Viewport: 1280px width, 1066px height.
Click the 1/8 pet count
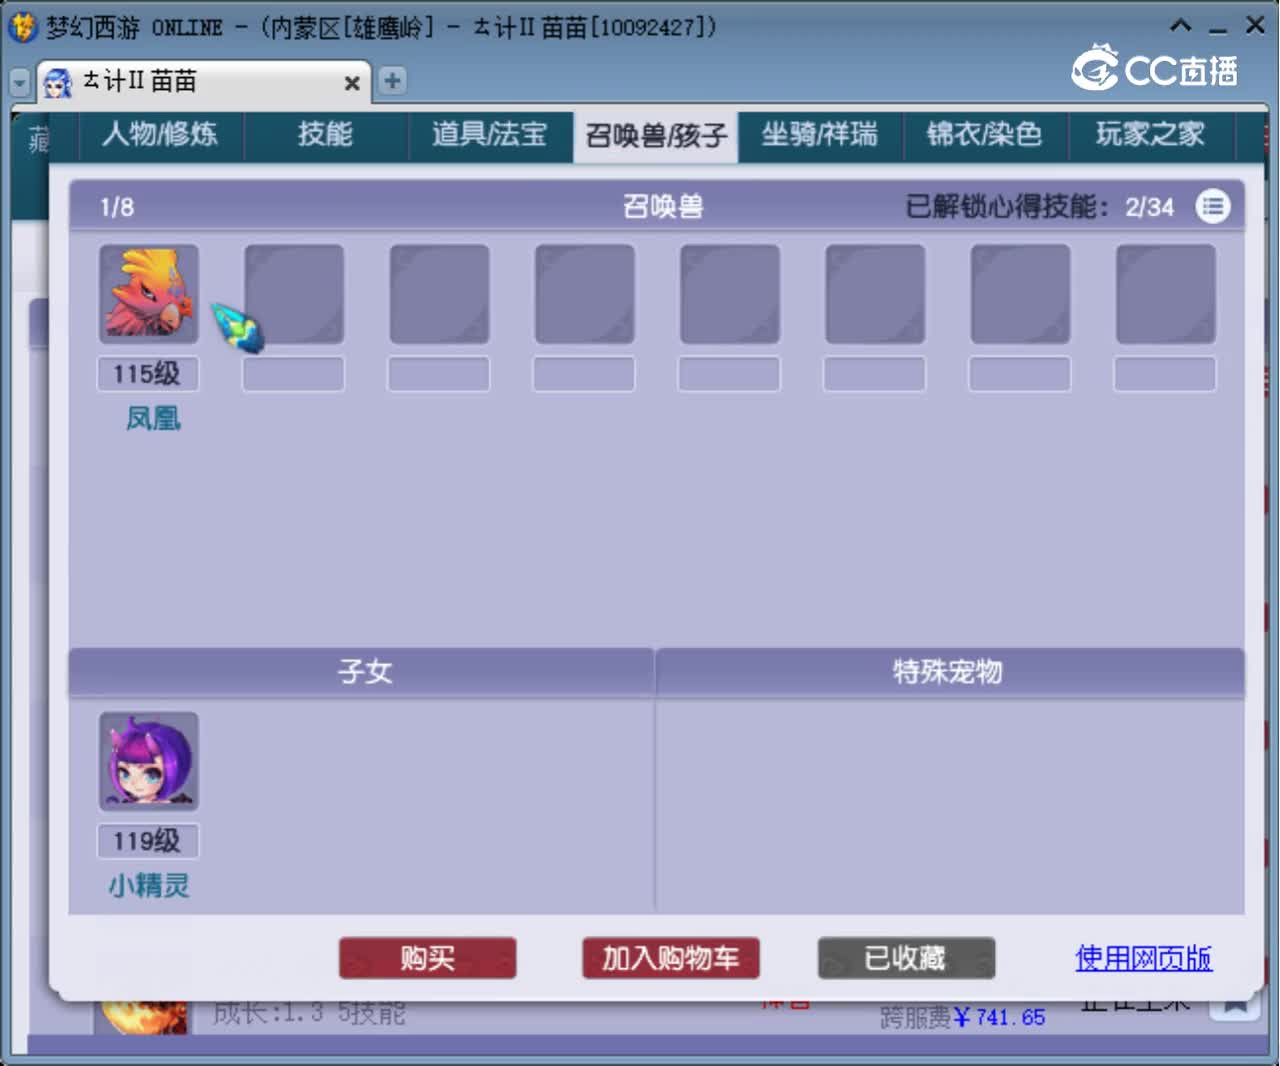[117, 207]
